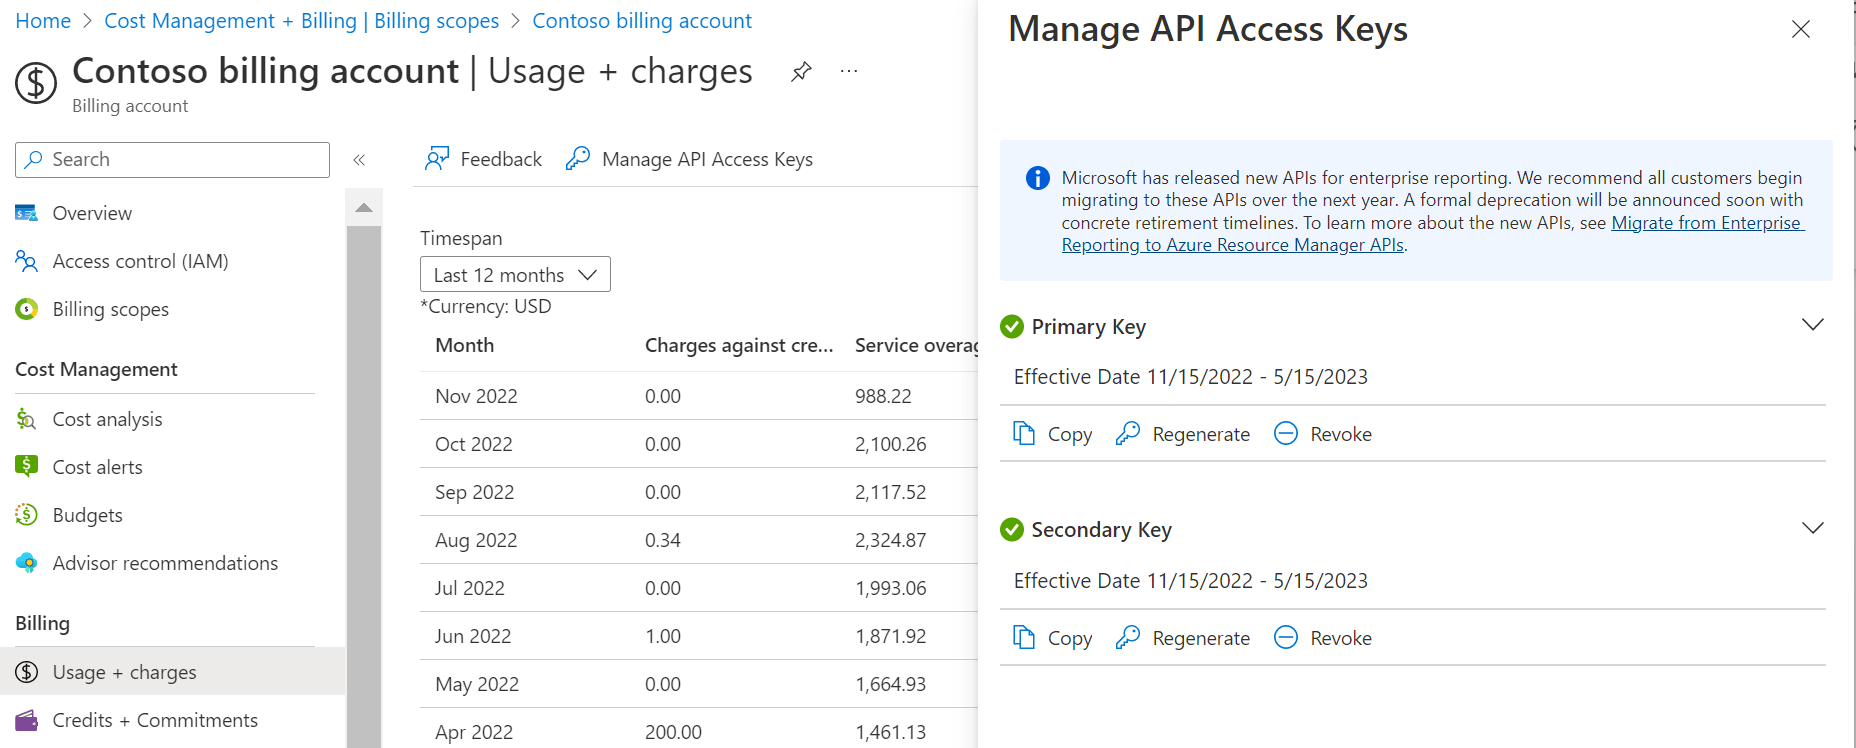Screen dimensions: 1856x748
Task: Click the May 2022 month cell
Action: pyautogui.click(x=477, y=684)
